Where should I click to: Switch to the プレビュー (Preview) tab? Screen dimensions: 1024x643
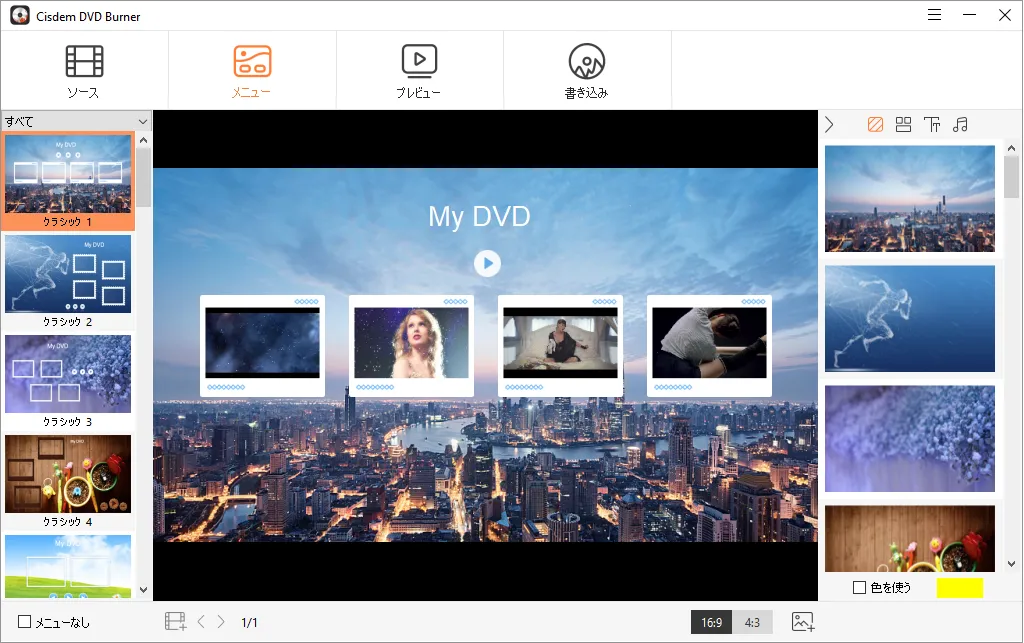coord(419,71)
